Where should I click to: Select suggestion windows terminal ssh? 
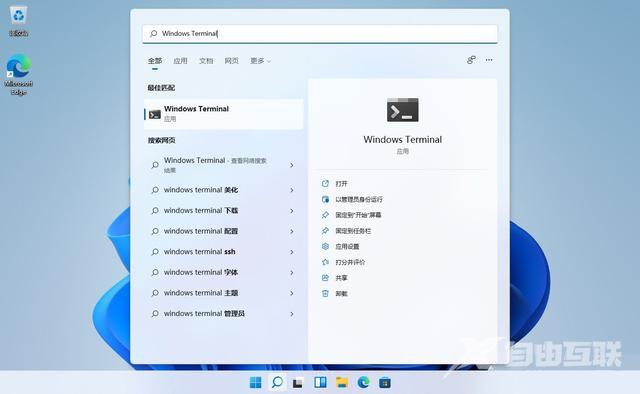coord(200,252)
